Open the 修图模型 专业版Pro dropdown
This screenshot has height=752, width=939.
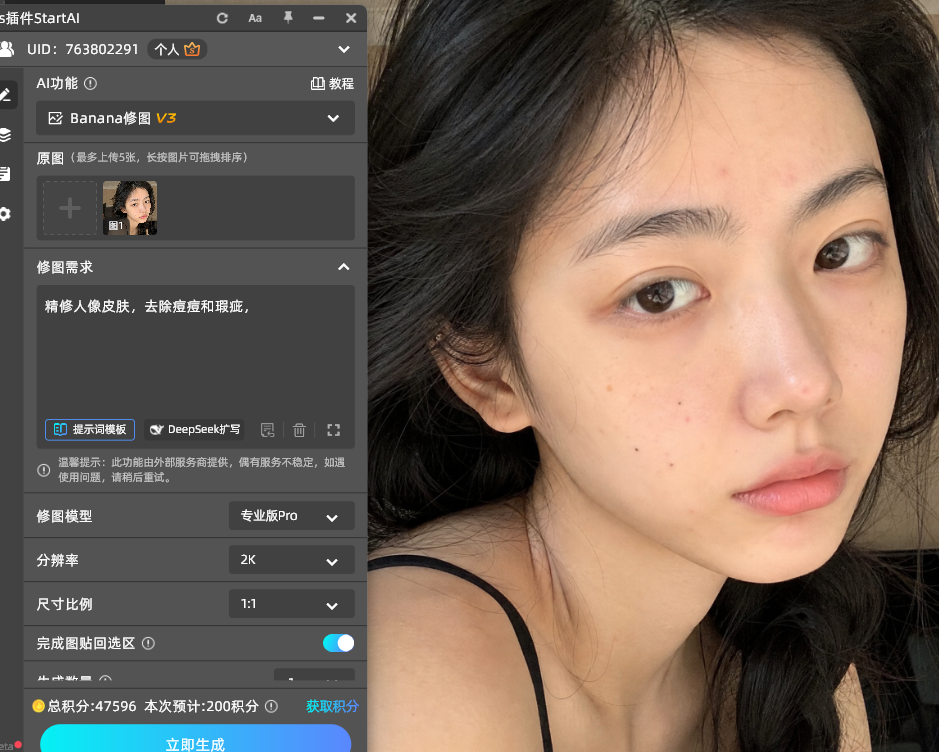[x=292, y=516]
